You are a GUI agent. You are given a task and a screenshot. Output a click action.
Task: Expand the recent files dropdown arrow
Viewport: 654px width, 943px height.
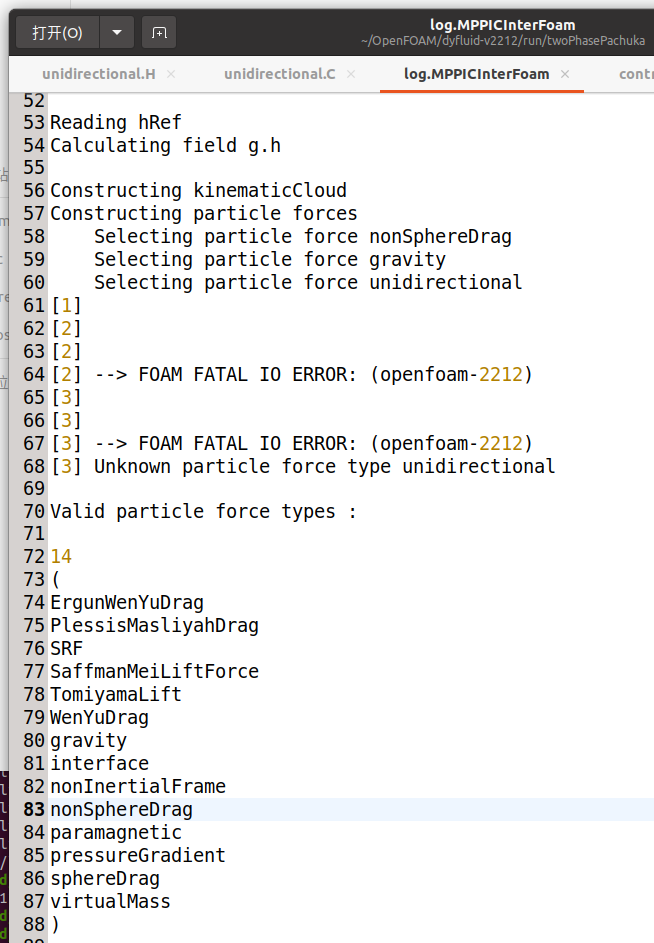pyautogui.click(x=117, y=33)
